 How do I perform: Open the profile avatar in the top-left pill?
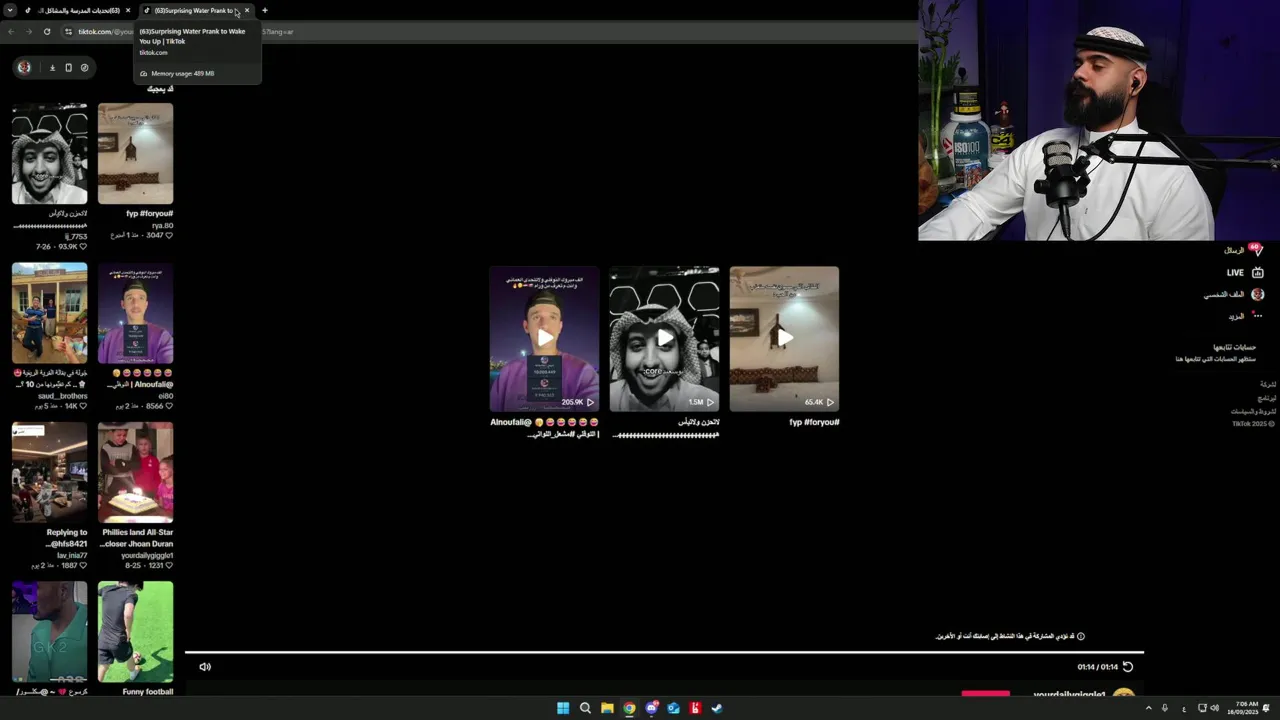point(25,67)
